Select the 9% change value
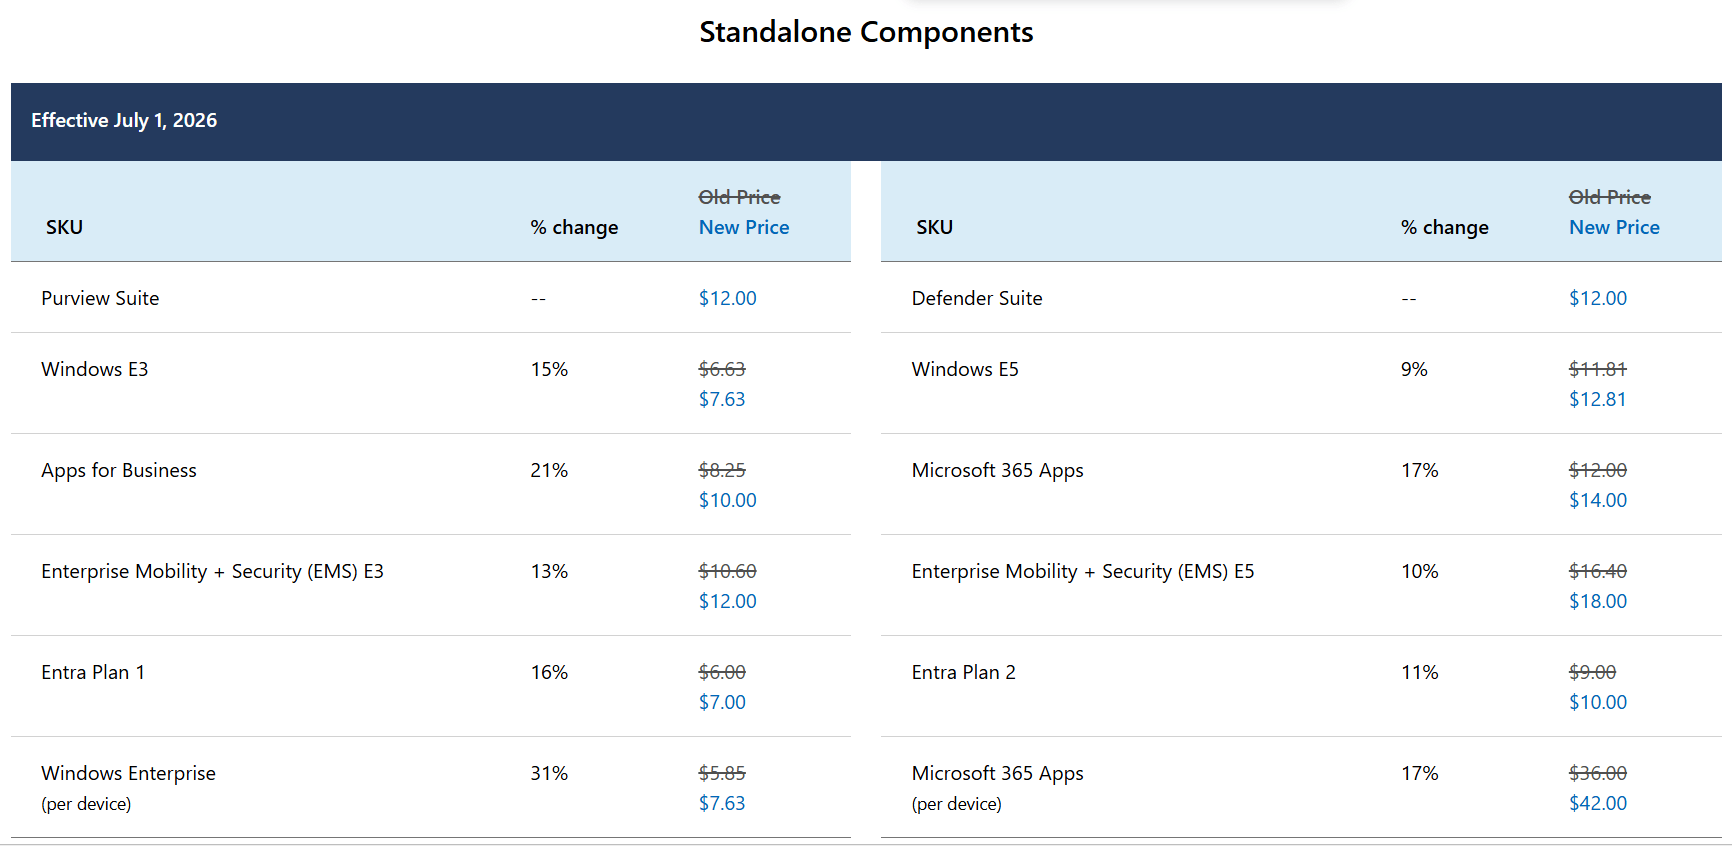1732x846 pixels. 1414,369
